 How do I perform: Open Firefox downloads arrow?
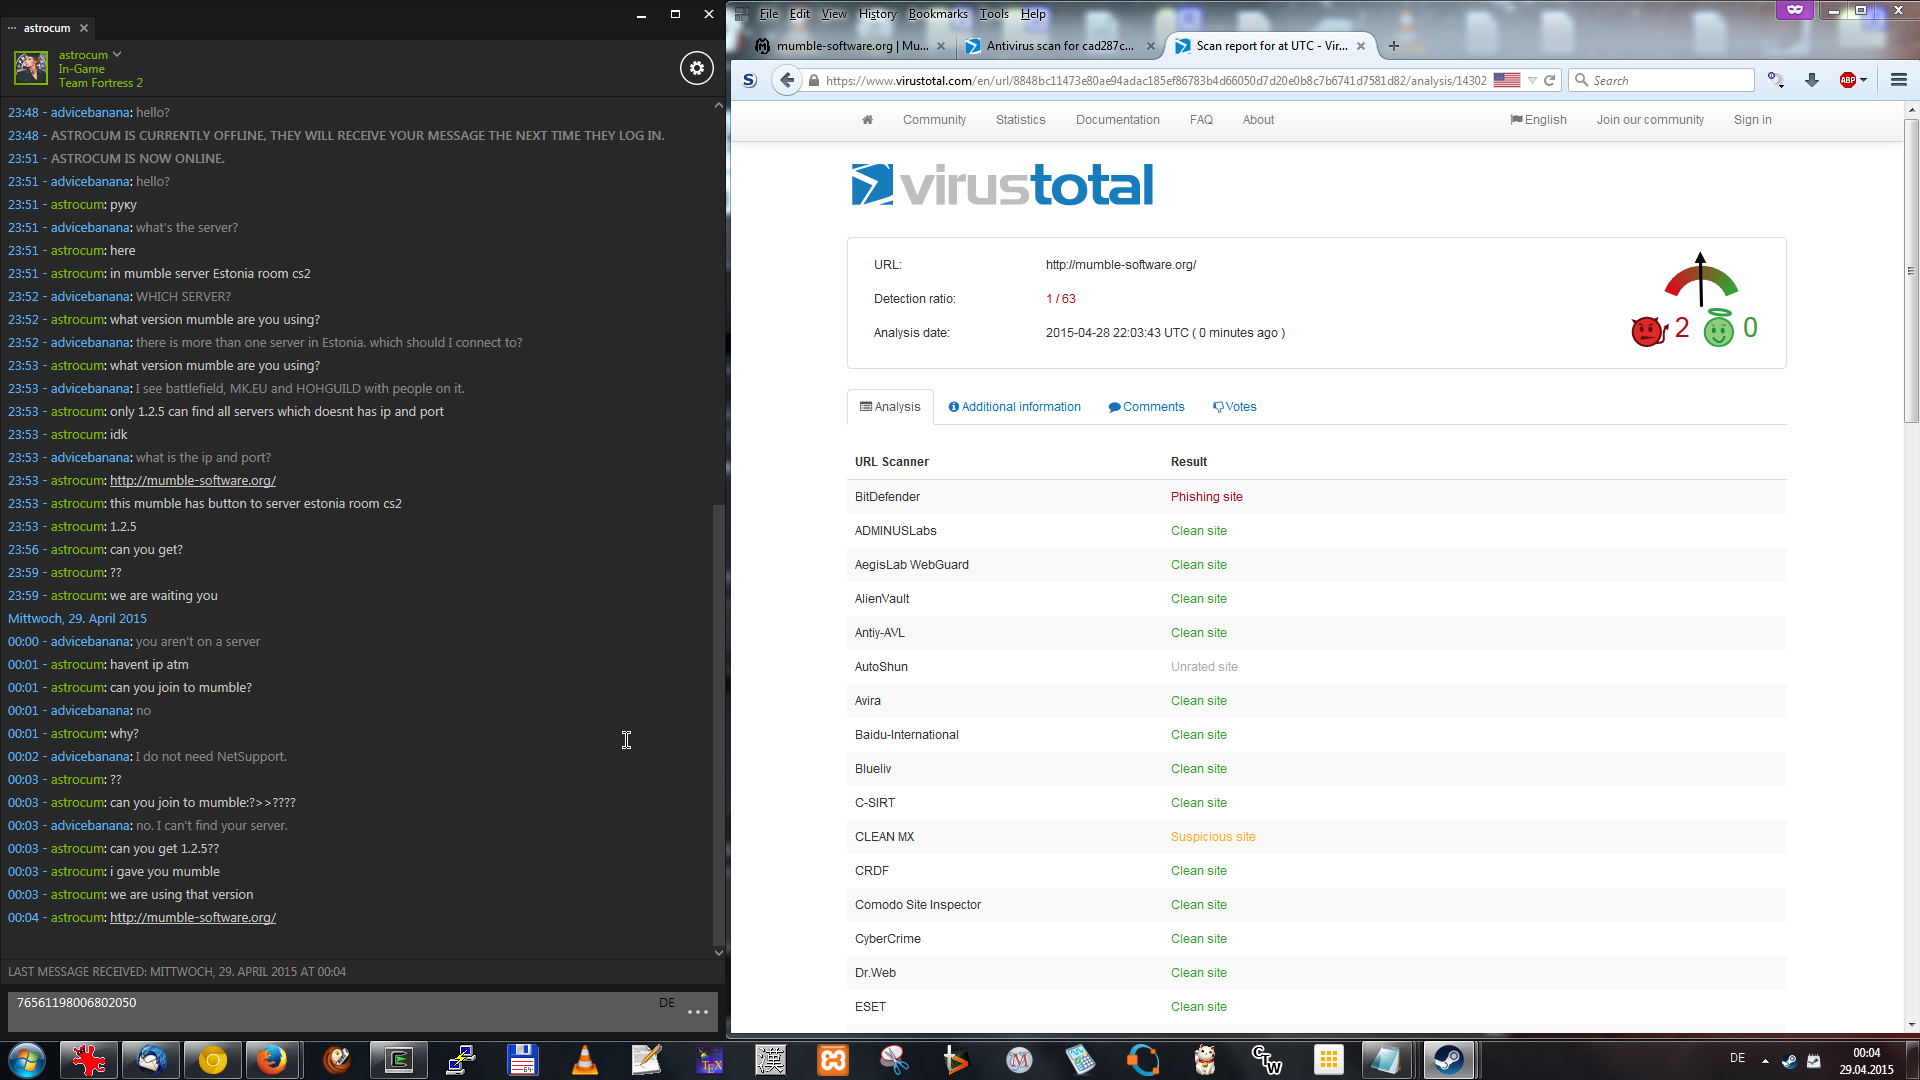pyautogui.click(x=1811, y=80)
